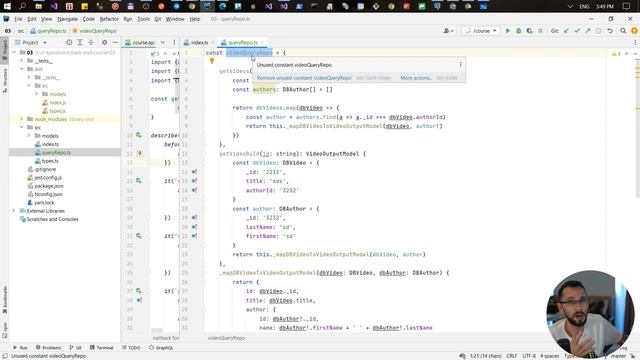Image resolution: width=640 pixels, height=360 pixels.
Task: Expand node_modules library root folder
Action: (x=22, y=119)
